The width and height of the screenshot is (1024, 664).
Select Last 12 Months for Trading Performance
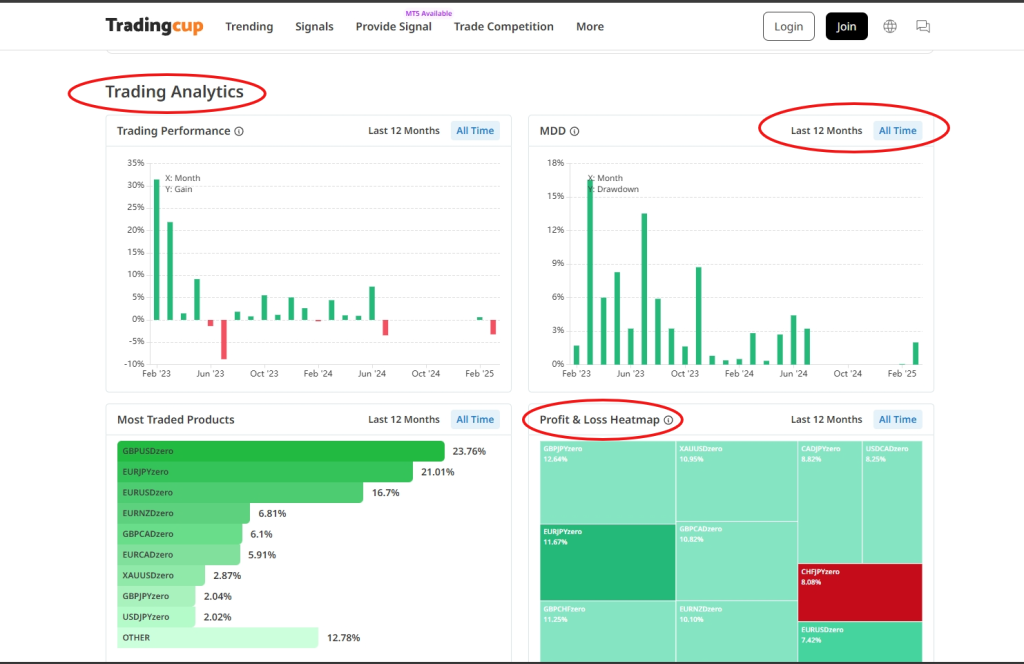pyautogui.click(x=403, y=131)
